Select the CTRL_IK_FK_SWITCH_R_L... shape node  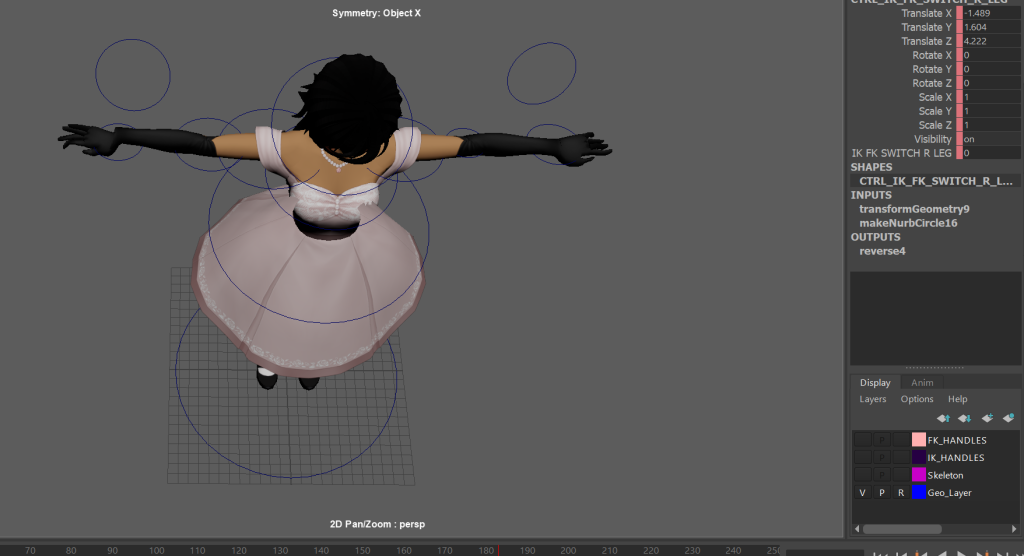(936, 181)
